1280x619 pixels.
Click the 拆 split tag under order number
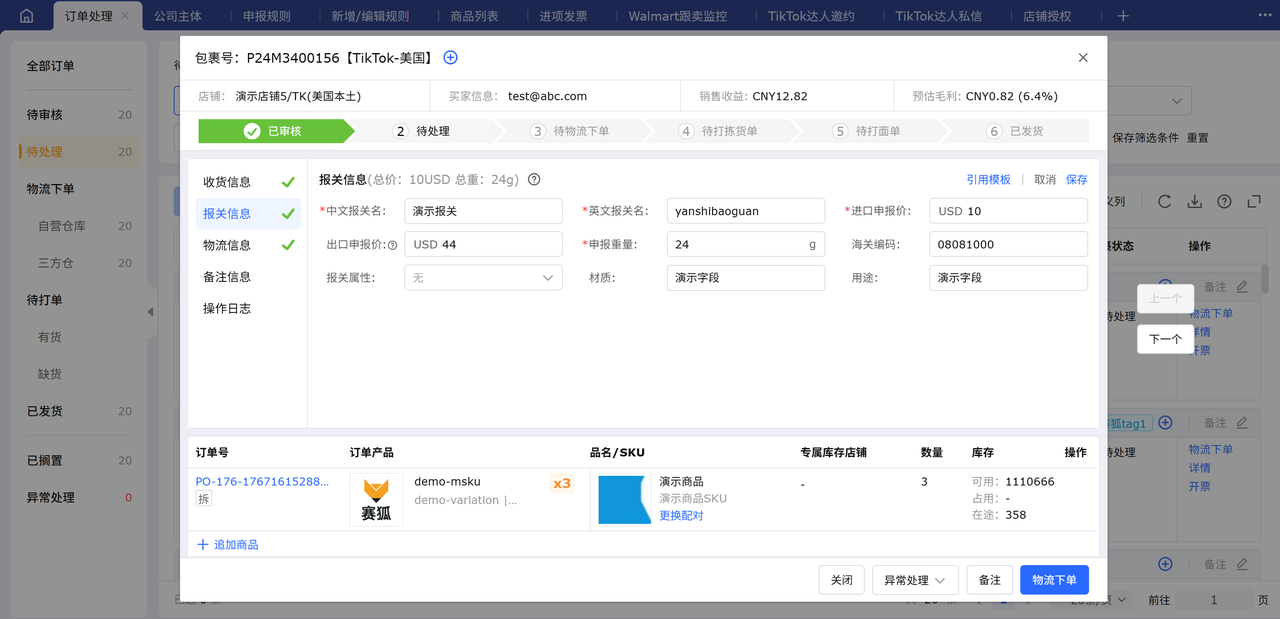[204, 499]
